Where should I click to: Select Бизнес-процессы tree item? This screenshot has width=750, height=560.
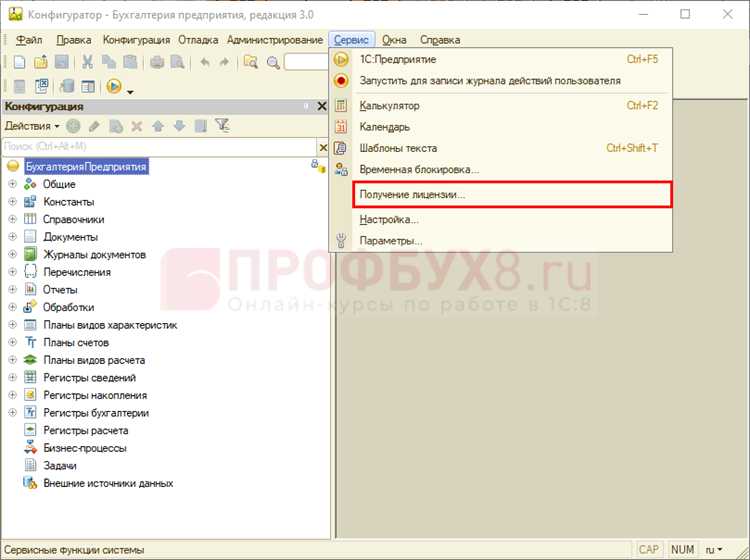[85, 448]
